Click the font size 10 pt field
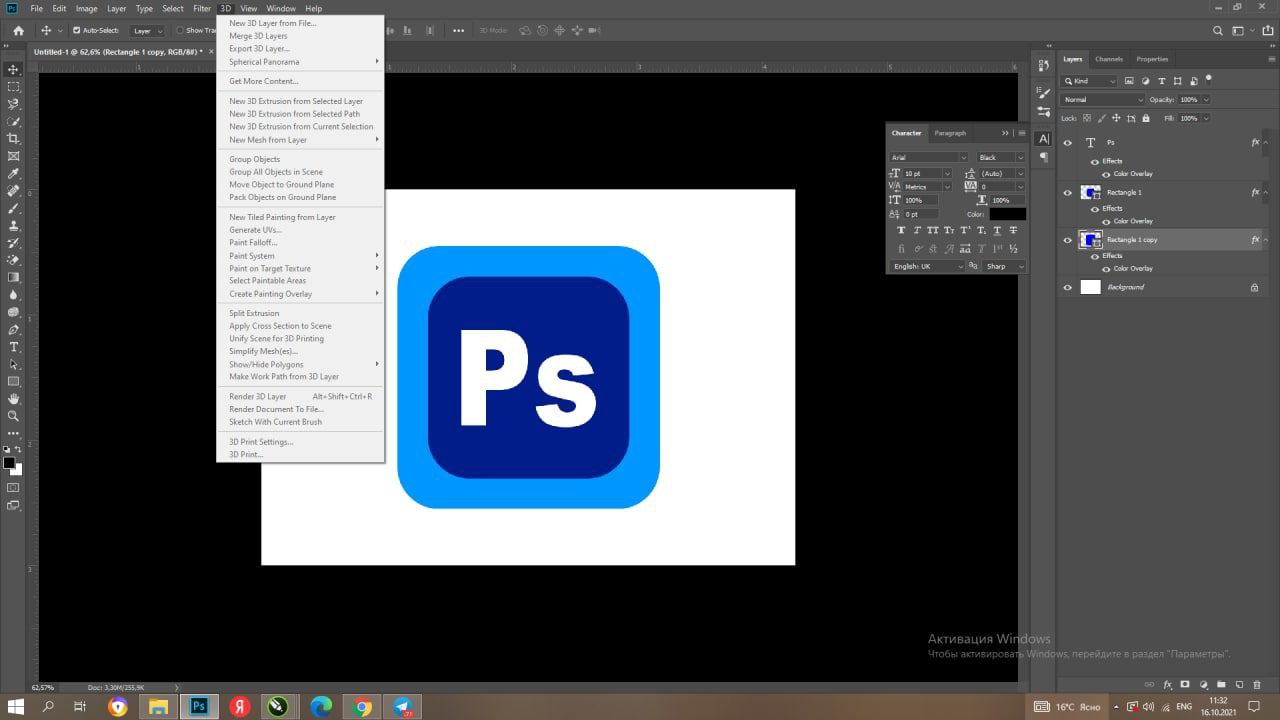1280x720 pixels. [923, 173]
